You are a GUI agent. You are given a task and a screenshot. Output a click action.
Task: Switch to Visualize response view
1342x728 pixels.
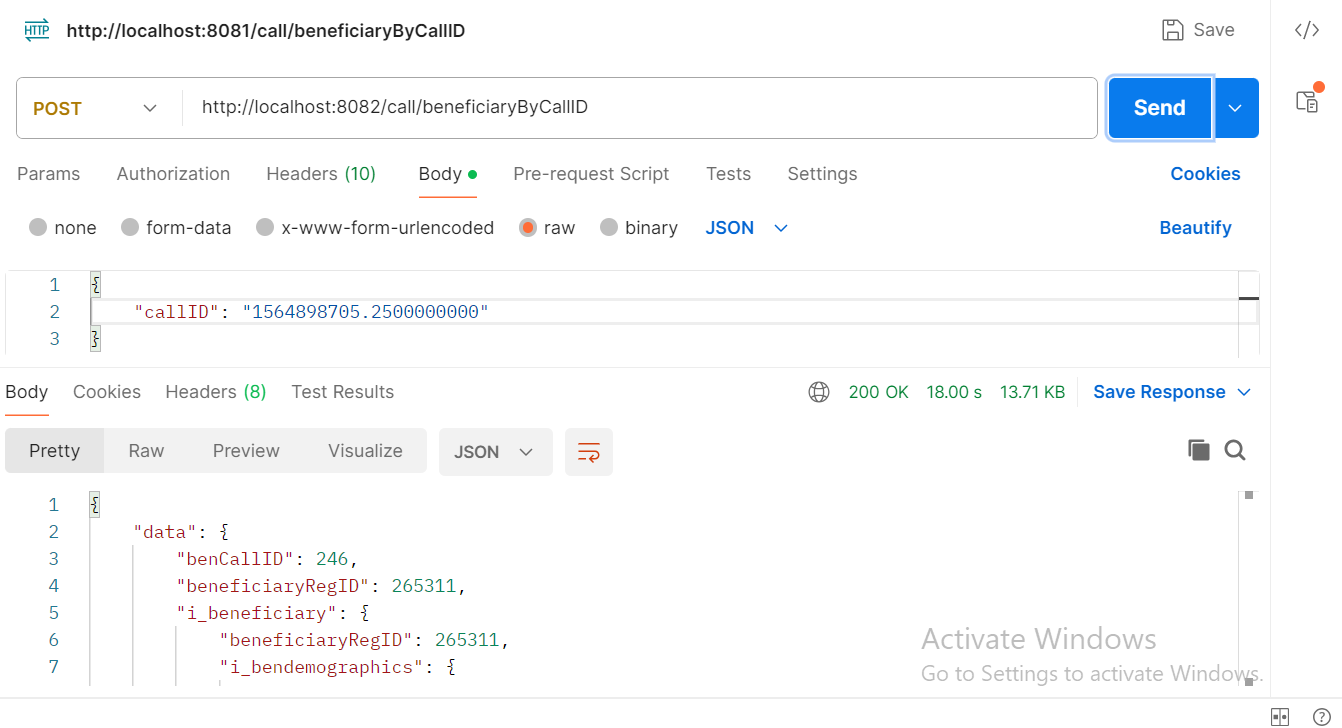[365, 451]
